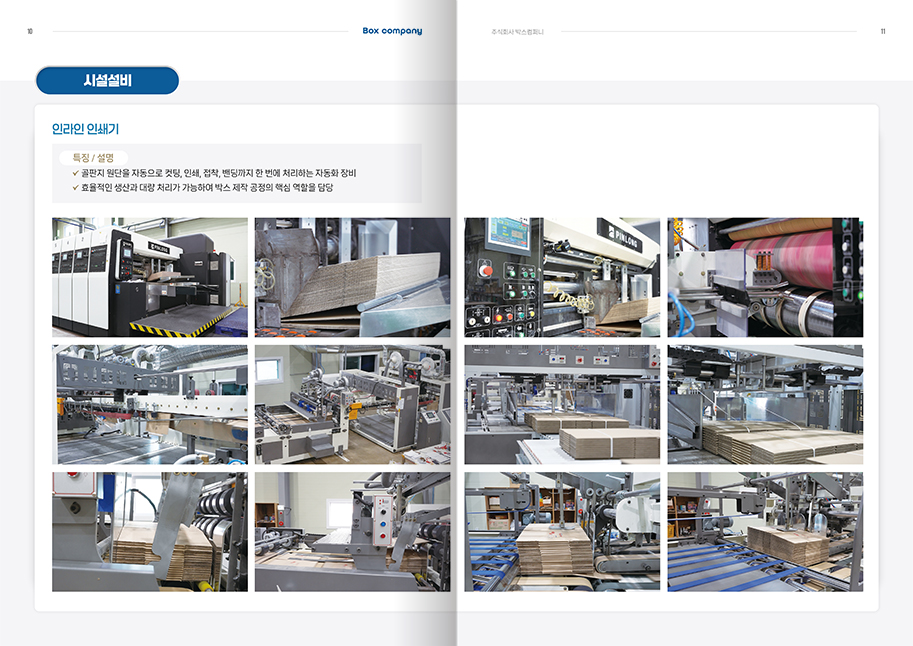Image resolution: width=913 pixels, height=646 pixels.
Task: Click the Box company logo in header
Action: click(x=392, y=31)
